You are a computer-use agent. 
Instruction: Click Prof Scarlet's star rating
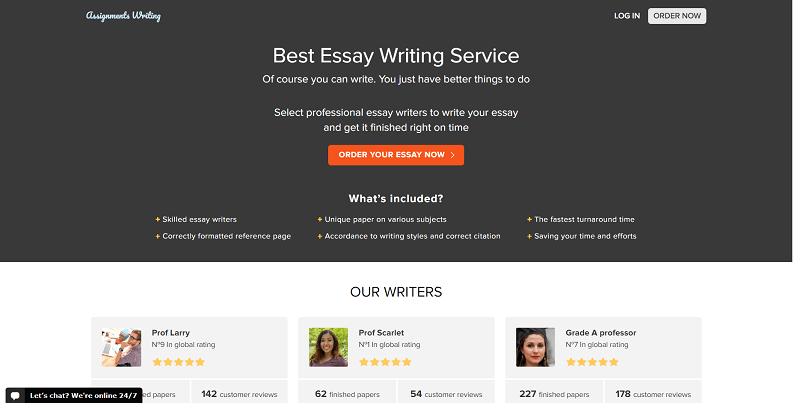(385, 362)
